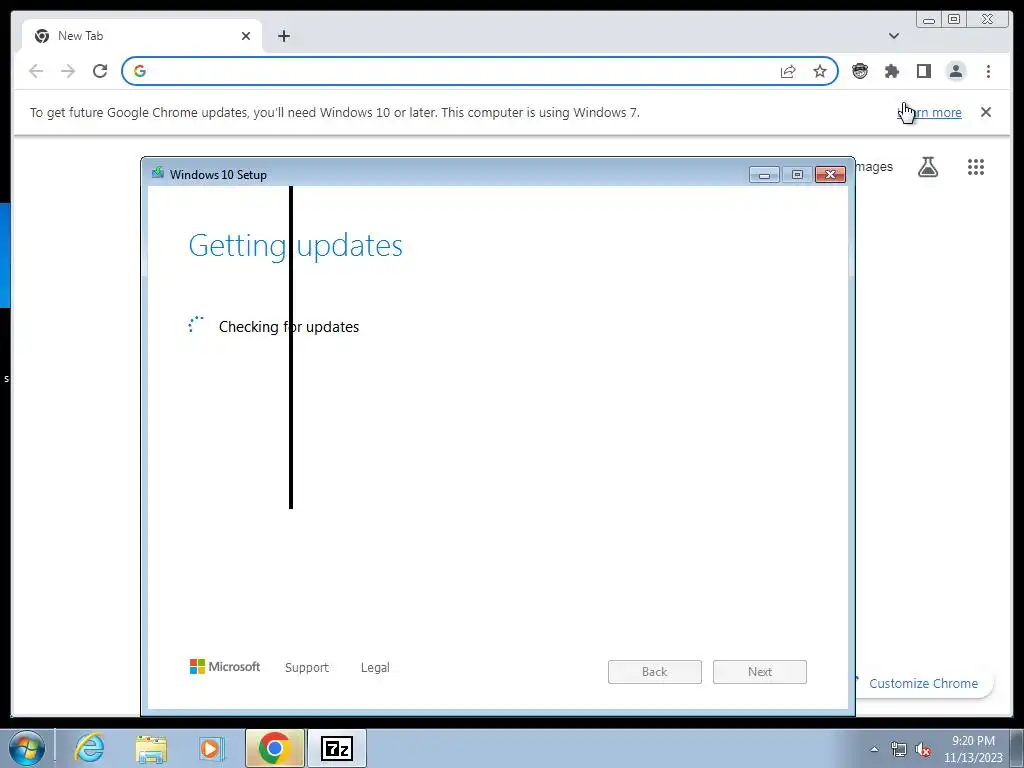Toggle the Chrome side panel icon

[x=923, y=71]
